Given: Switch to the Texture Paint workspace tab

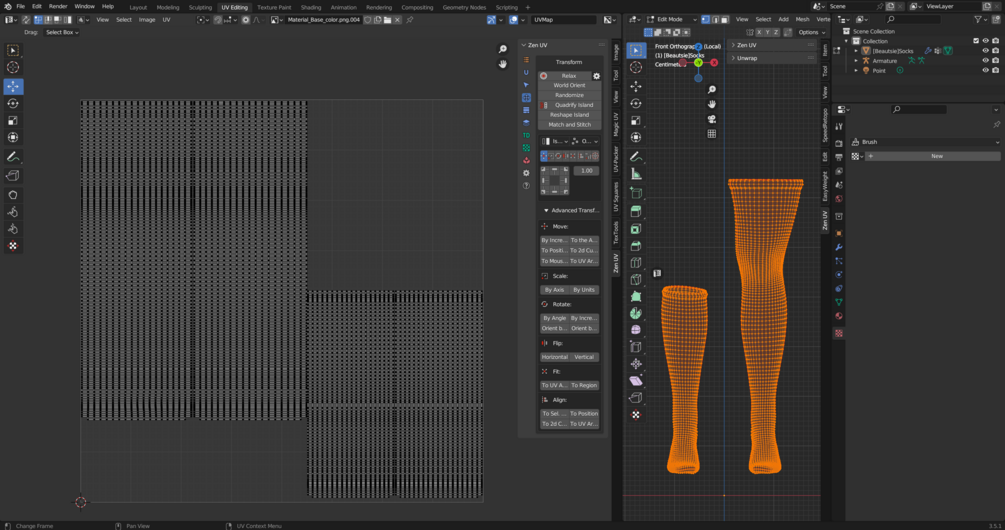Looking at the screenshot, I should [x=274, y=7].
